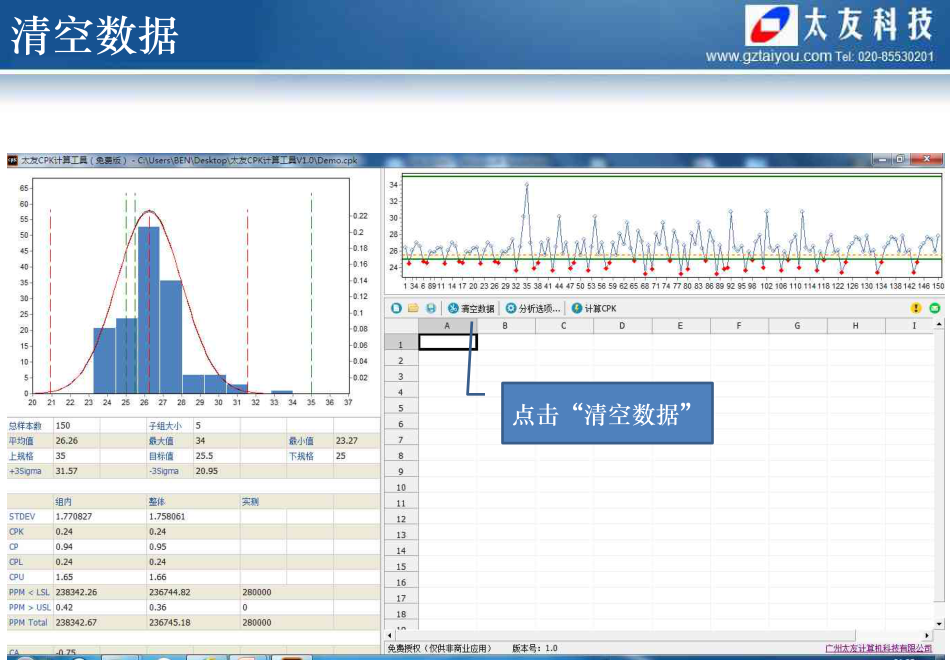The image size is (950, 661).
Task: Select row 5 header
Action: [x=401, y=408]
